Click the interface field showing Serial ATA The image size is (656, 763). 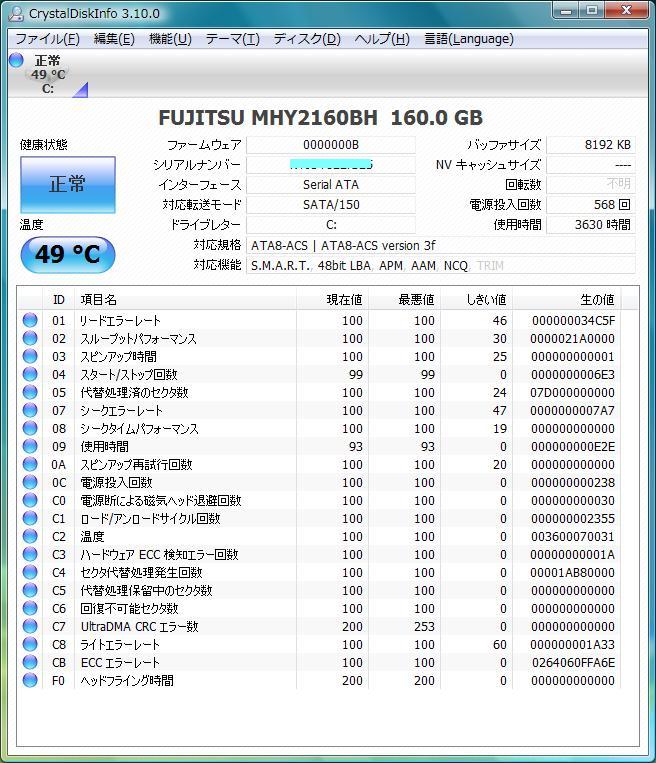click(x=331, y=185)
